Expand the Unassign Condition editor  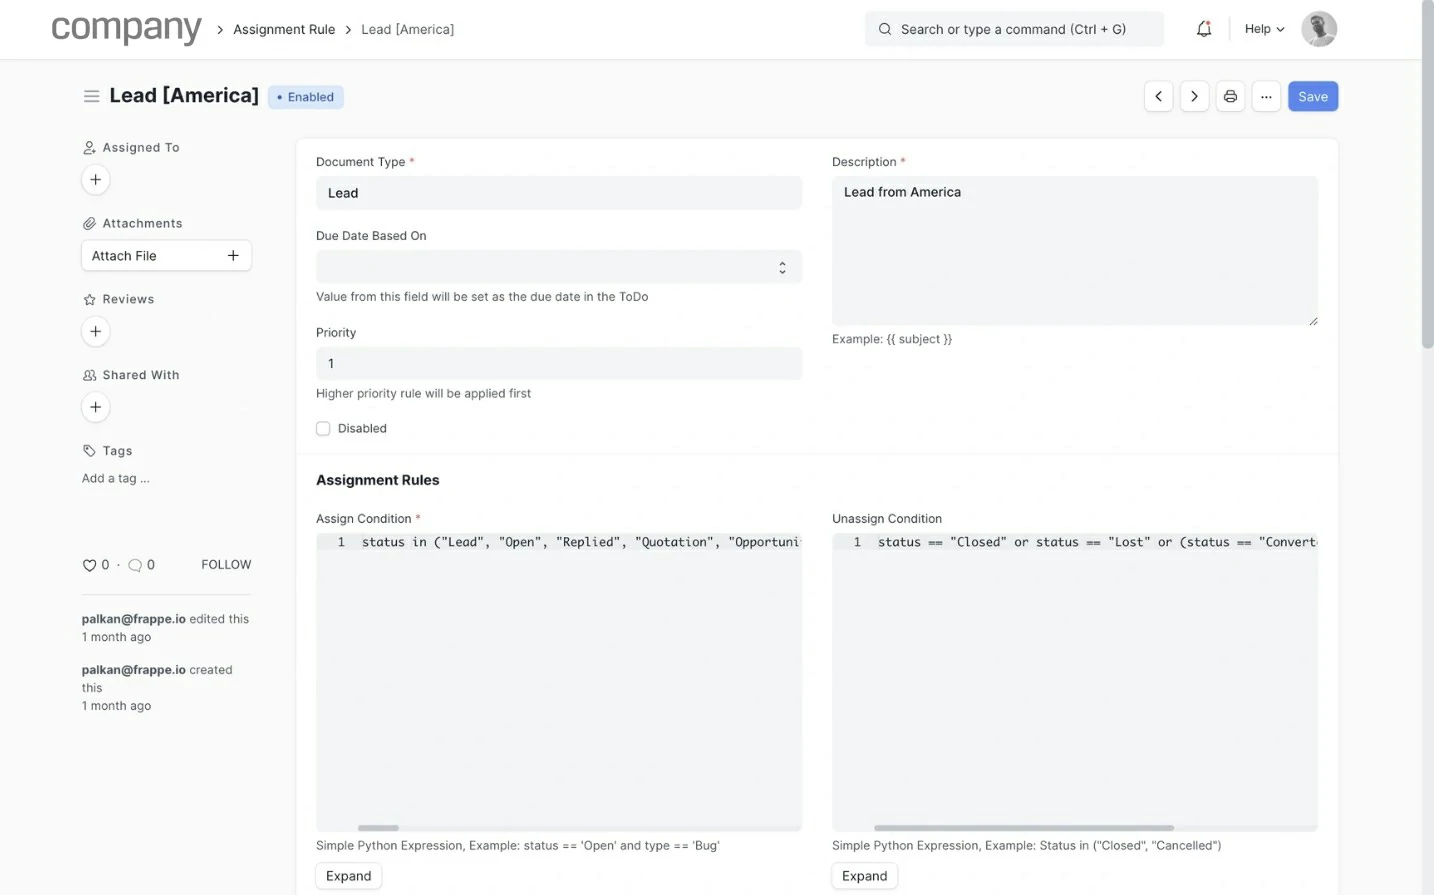(864, 876)
